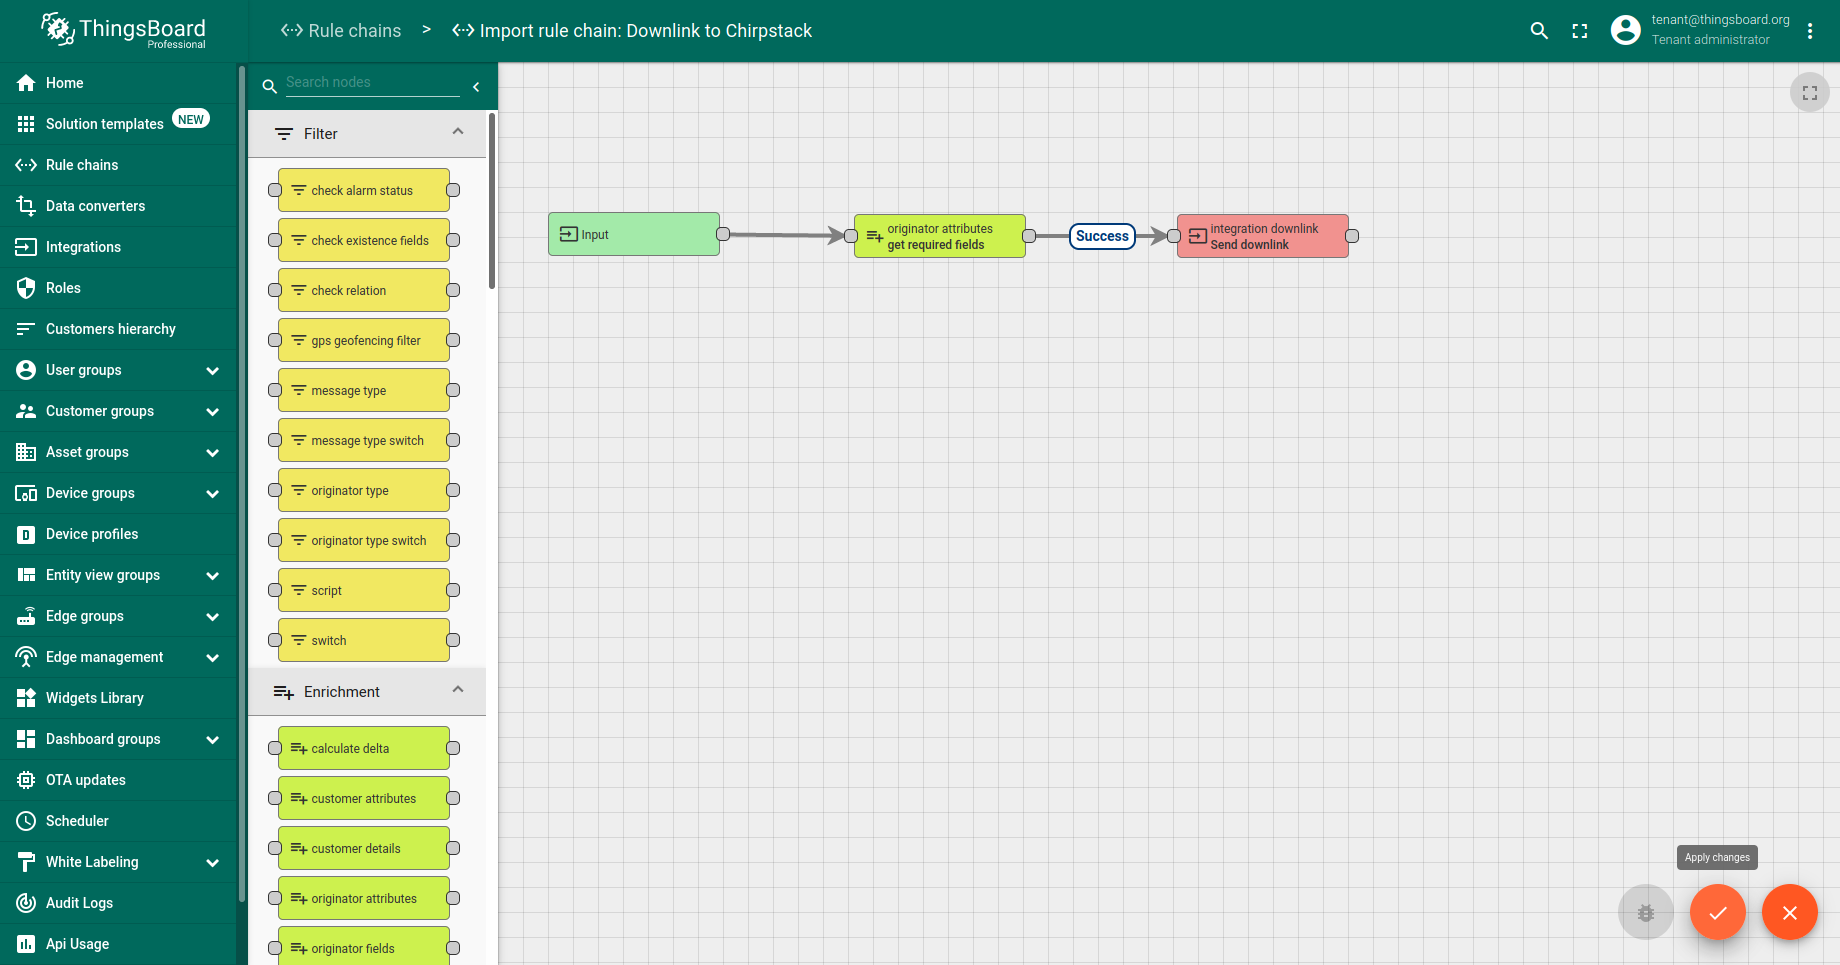Select the Send downlink node
The image size is (1840, 965).
pyautogui.click(x=1263, y=236)
